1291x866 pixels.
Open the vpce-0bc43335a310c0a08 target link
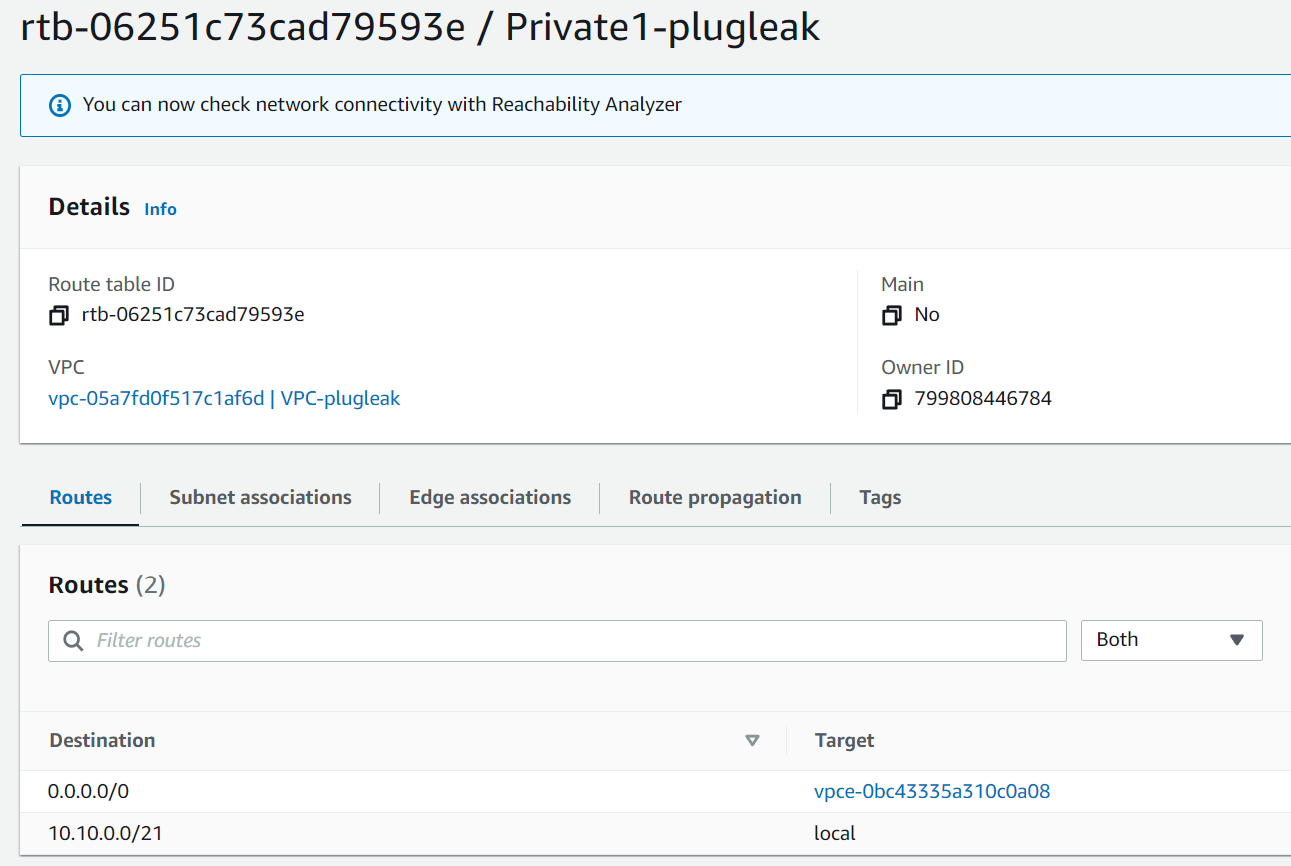point(932,792)
